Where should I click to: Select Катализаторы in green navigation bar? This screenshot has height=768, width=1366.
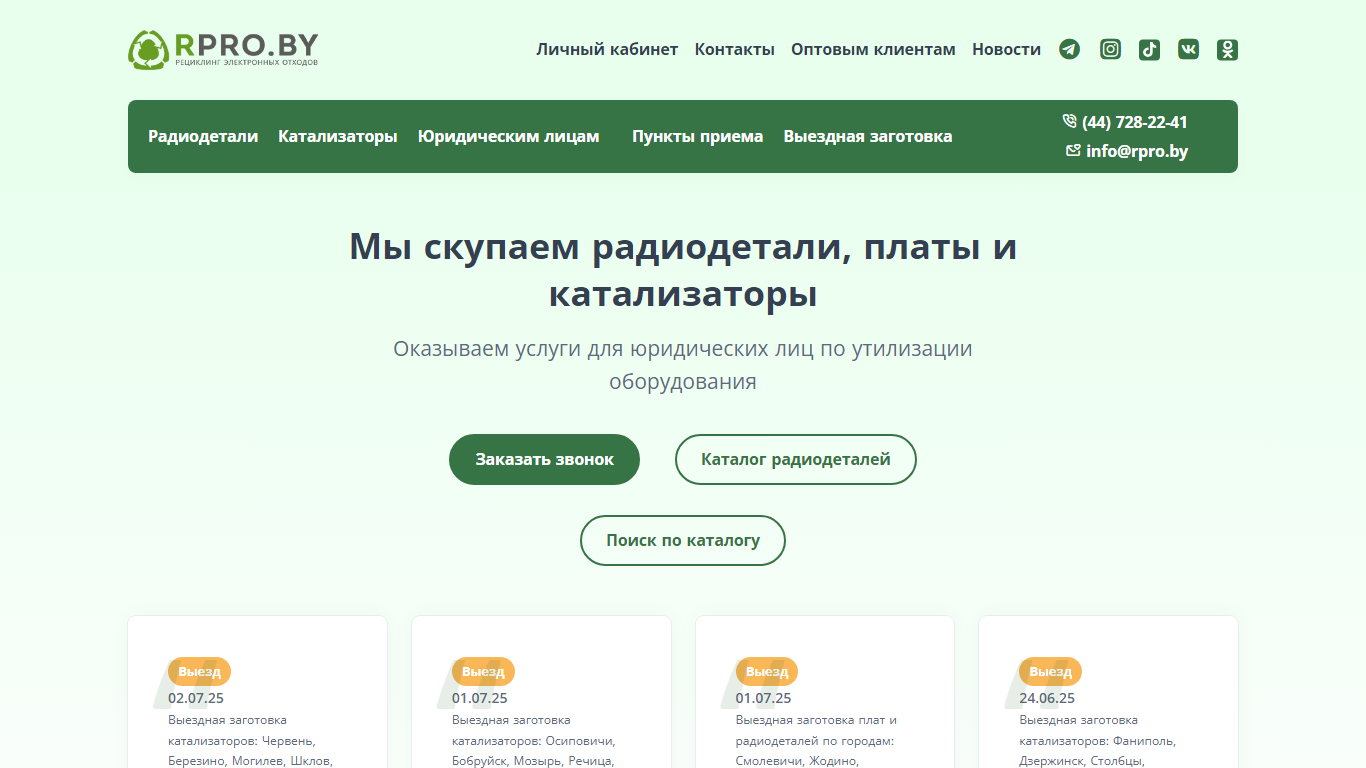(338, 136)
